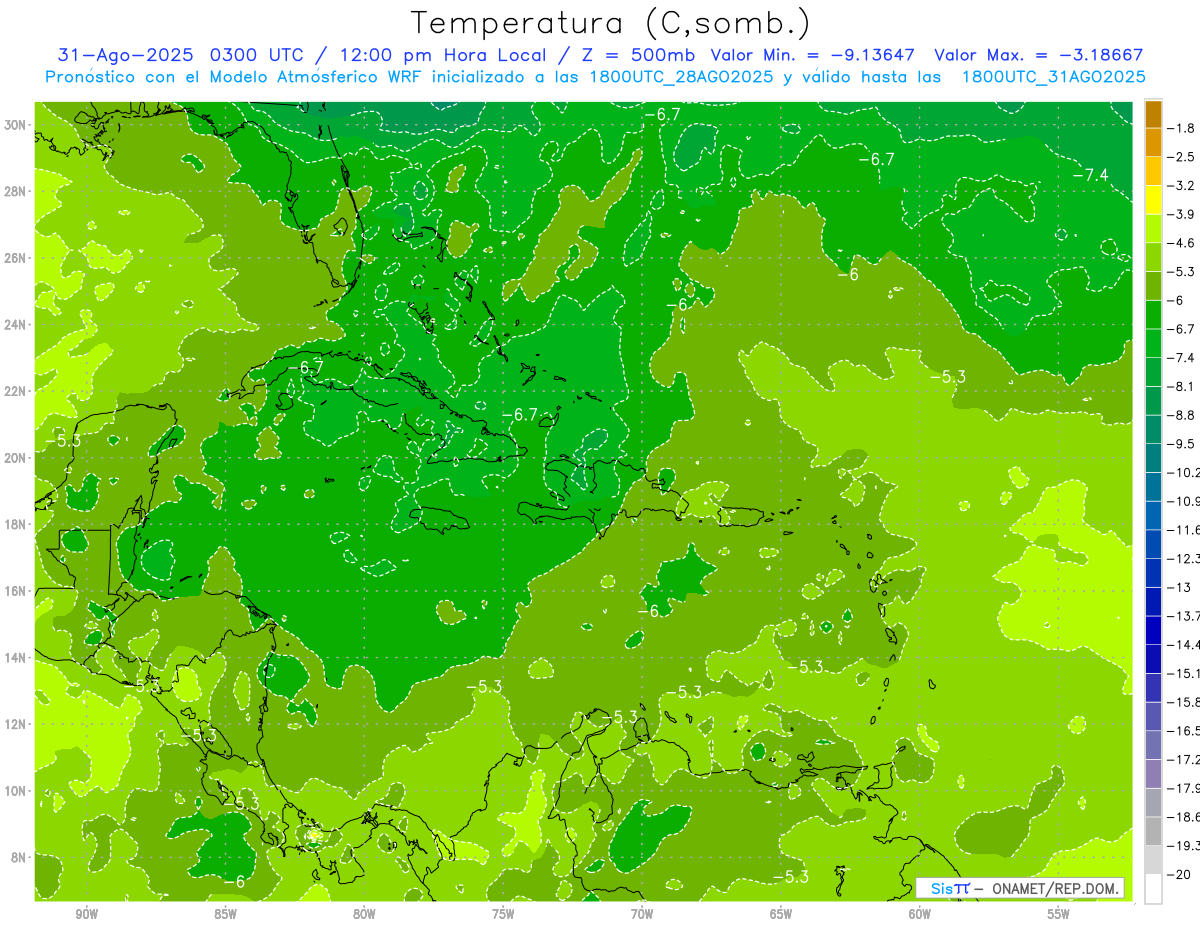1200x927 pixels.
Task: Click the "-18.6" colorbar label
Action: (1185, 817)
